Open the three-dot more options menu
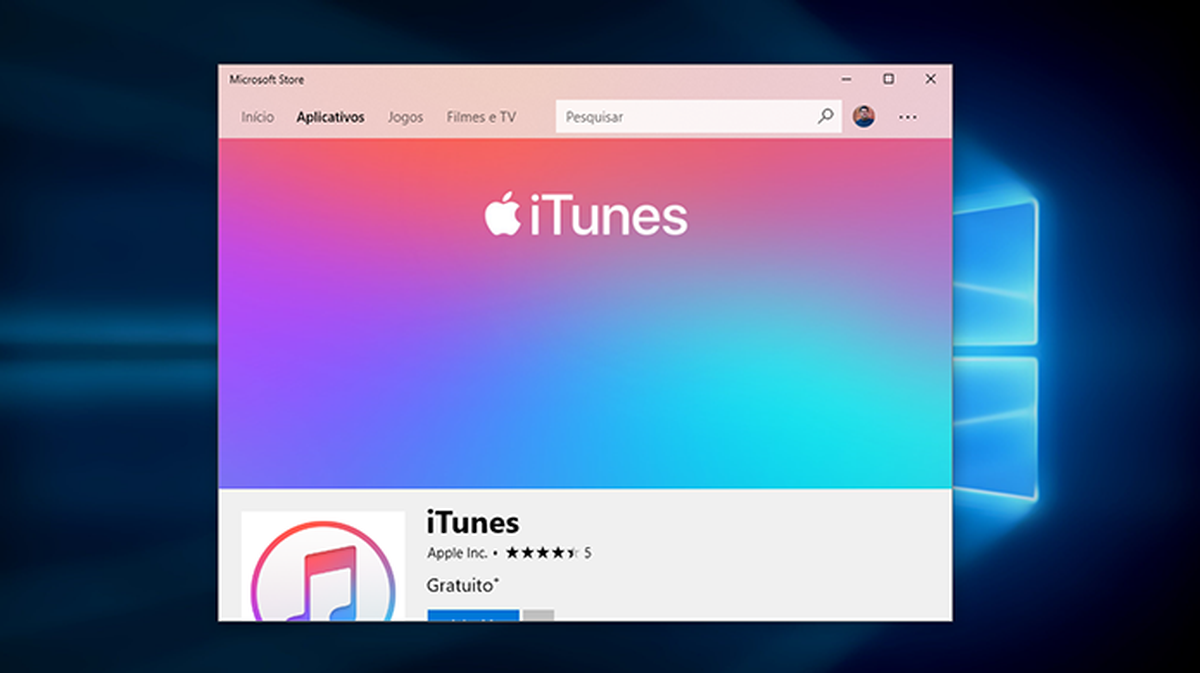1200x673 pixels. pyautogui.click(x=907, y=117)
